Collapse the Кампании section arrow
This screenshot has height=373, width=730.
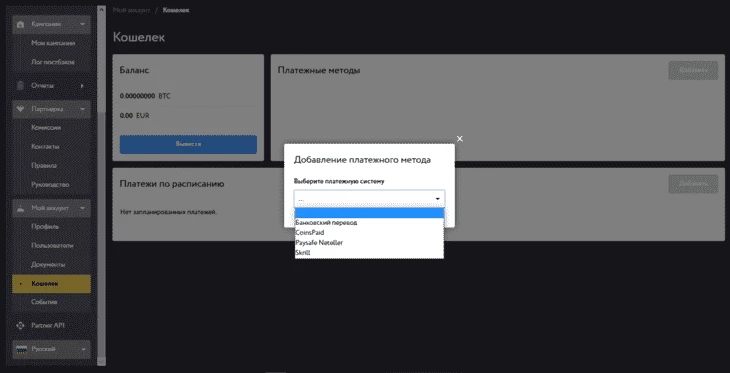click(82, 24)
